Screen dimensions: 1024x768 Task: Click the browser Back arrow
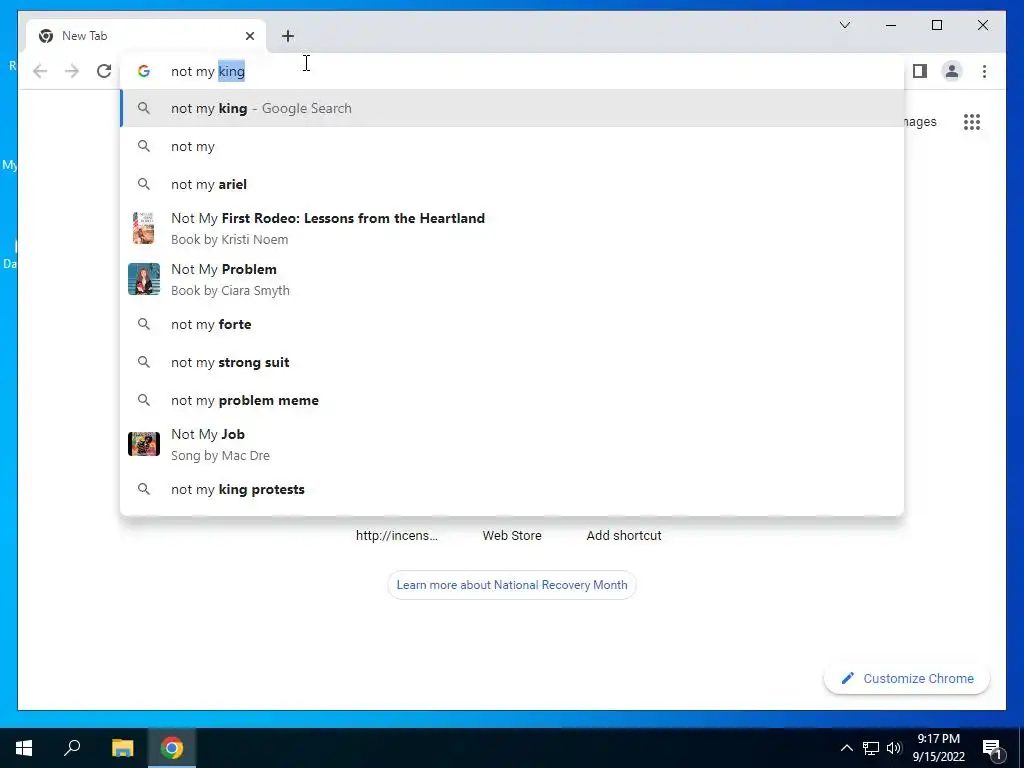[40, 71]
